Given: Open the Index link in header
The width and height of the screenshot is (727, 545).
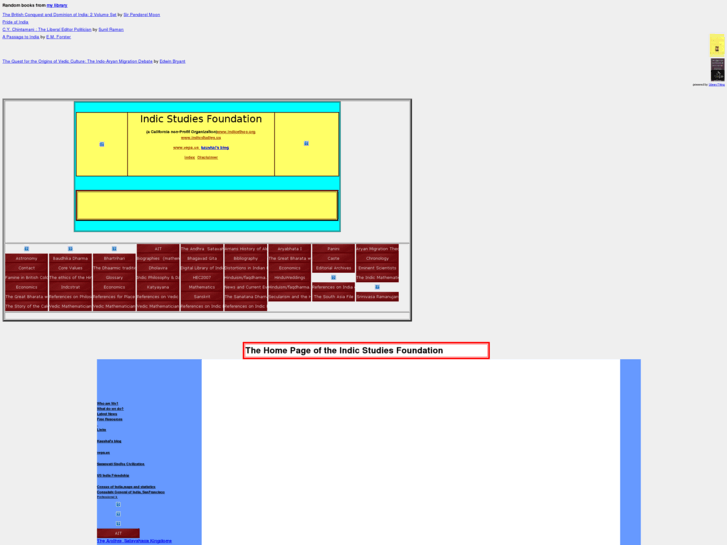Looking at the screenshot, I should point(190,158).
